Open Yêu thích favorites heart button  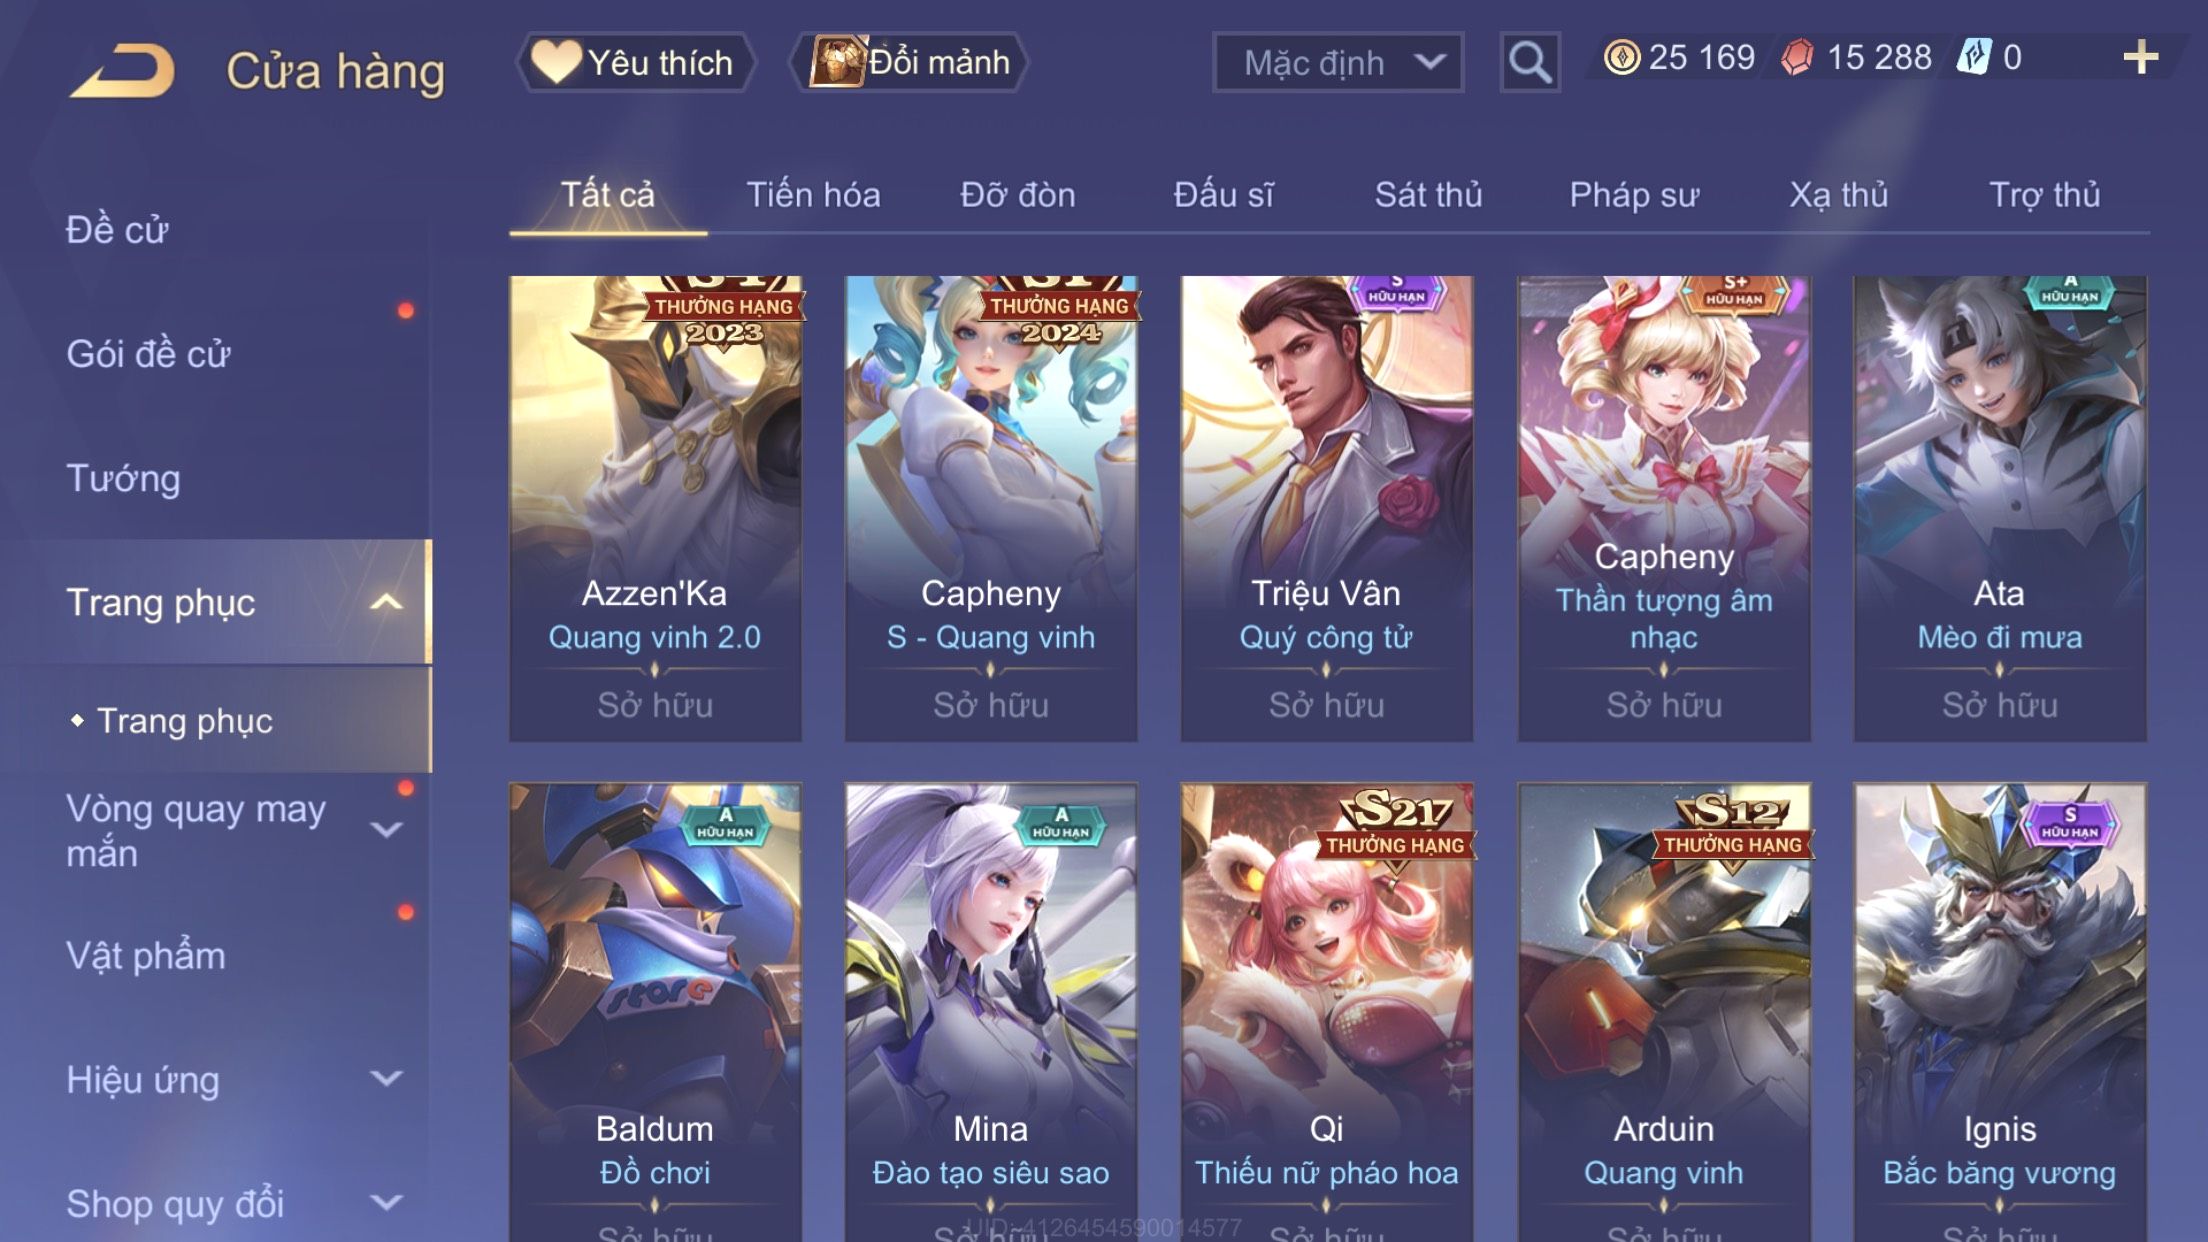click(x=635, y=62)
